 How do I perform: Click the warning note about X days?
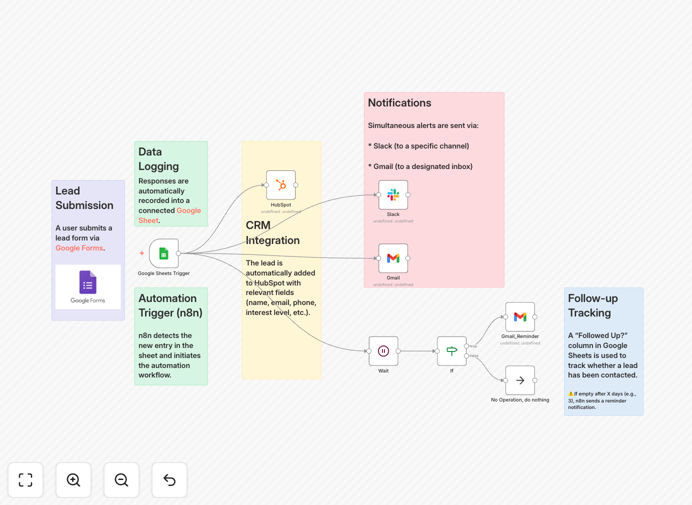(602, 400)
